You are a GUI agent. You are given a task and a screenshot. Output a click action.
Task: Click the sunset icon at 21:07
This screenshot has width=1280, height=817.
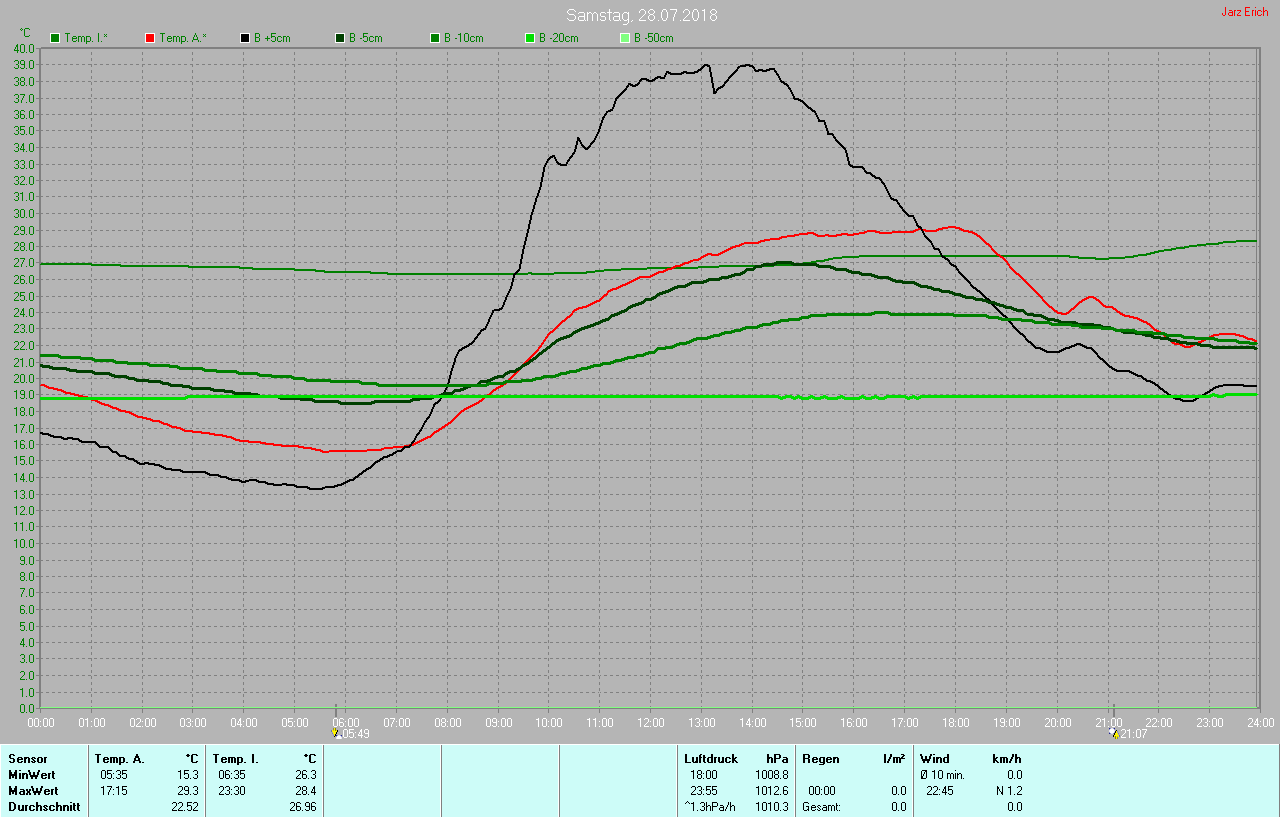[1114, 733]
